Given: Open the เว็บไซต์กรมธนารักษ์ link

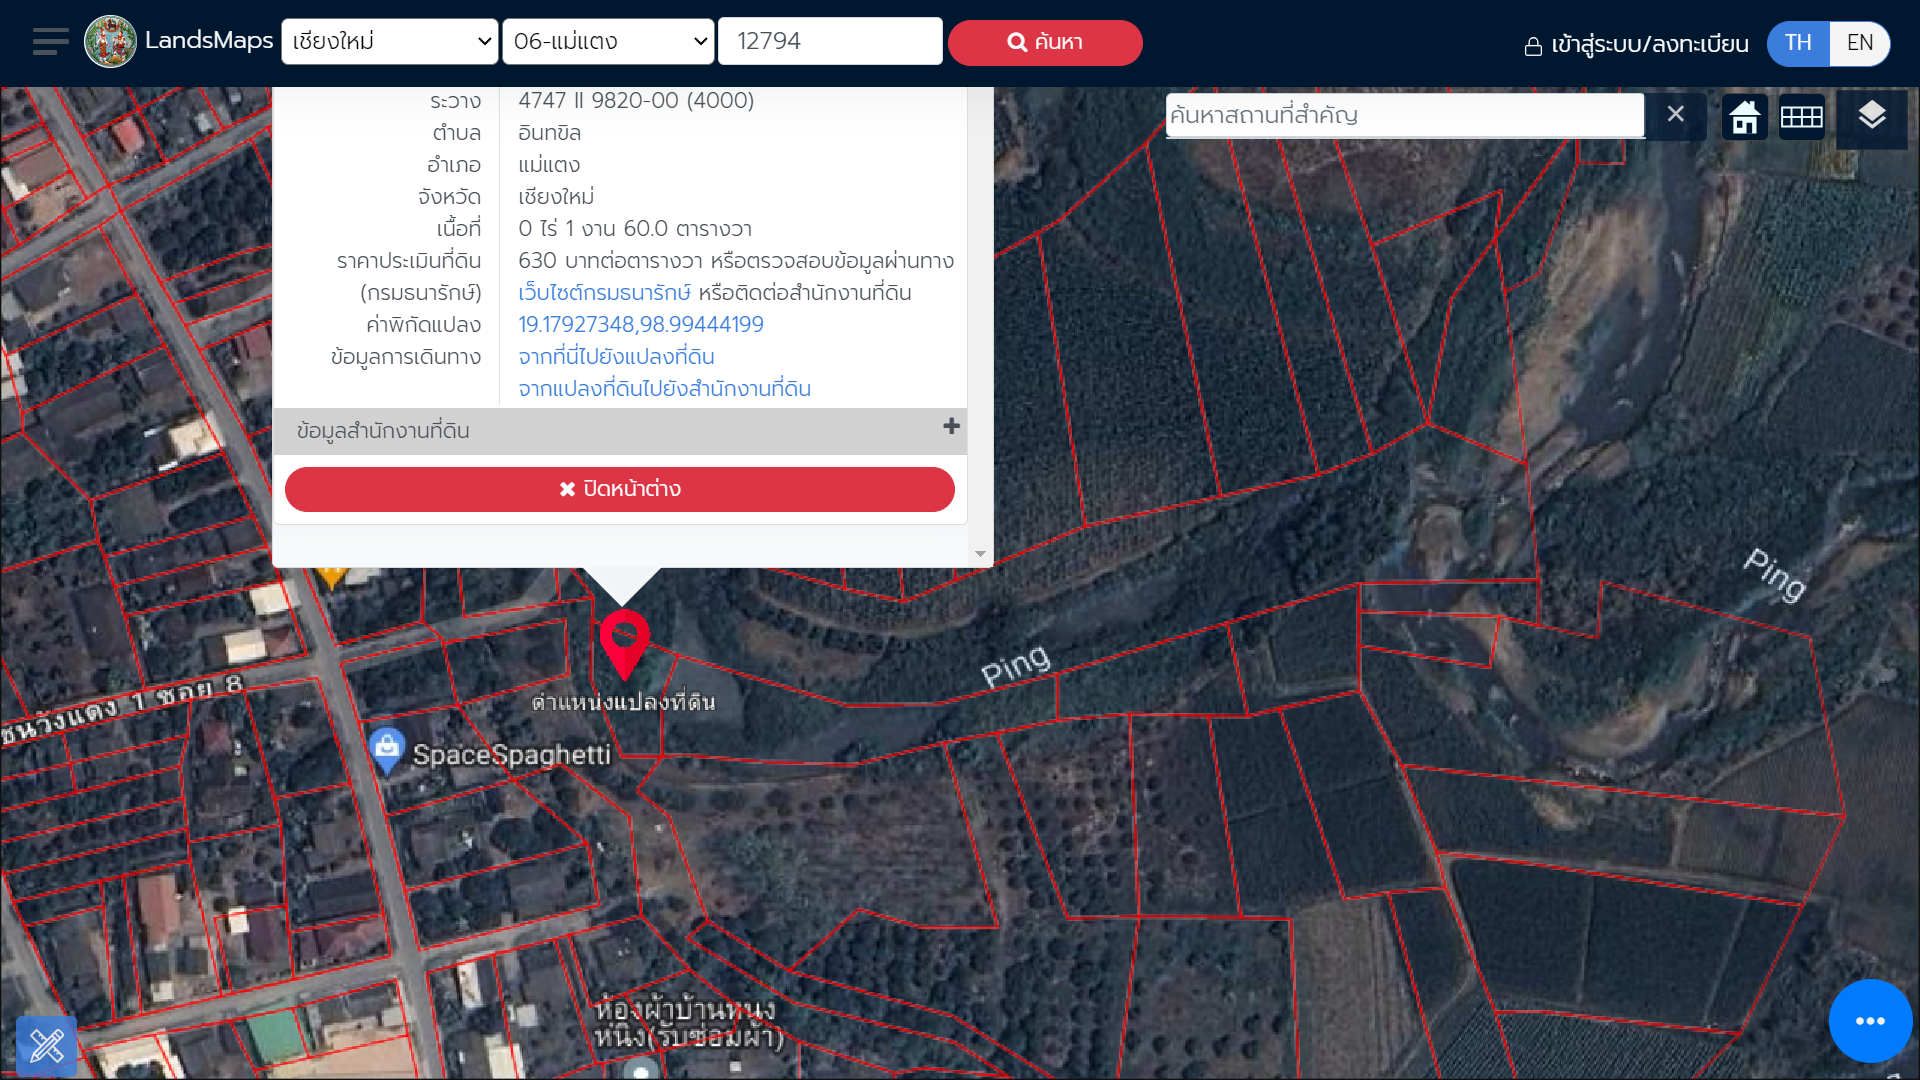Looking at the screenshot, I should click(604, 293).
